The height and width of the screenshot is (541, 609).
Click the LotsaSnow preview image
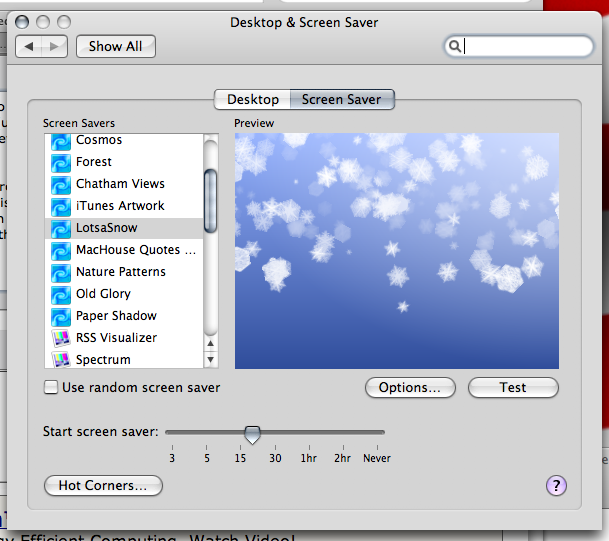click(397, 251)
